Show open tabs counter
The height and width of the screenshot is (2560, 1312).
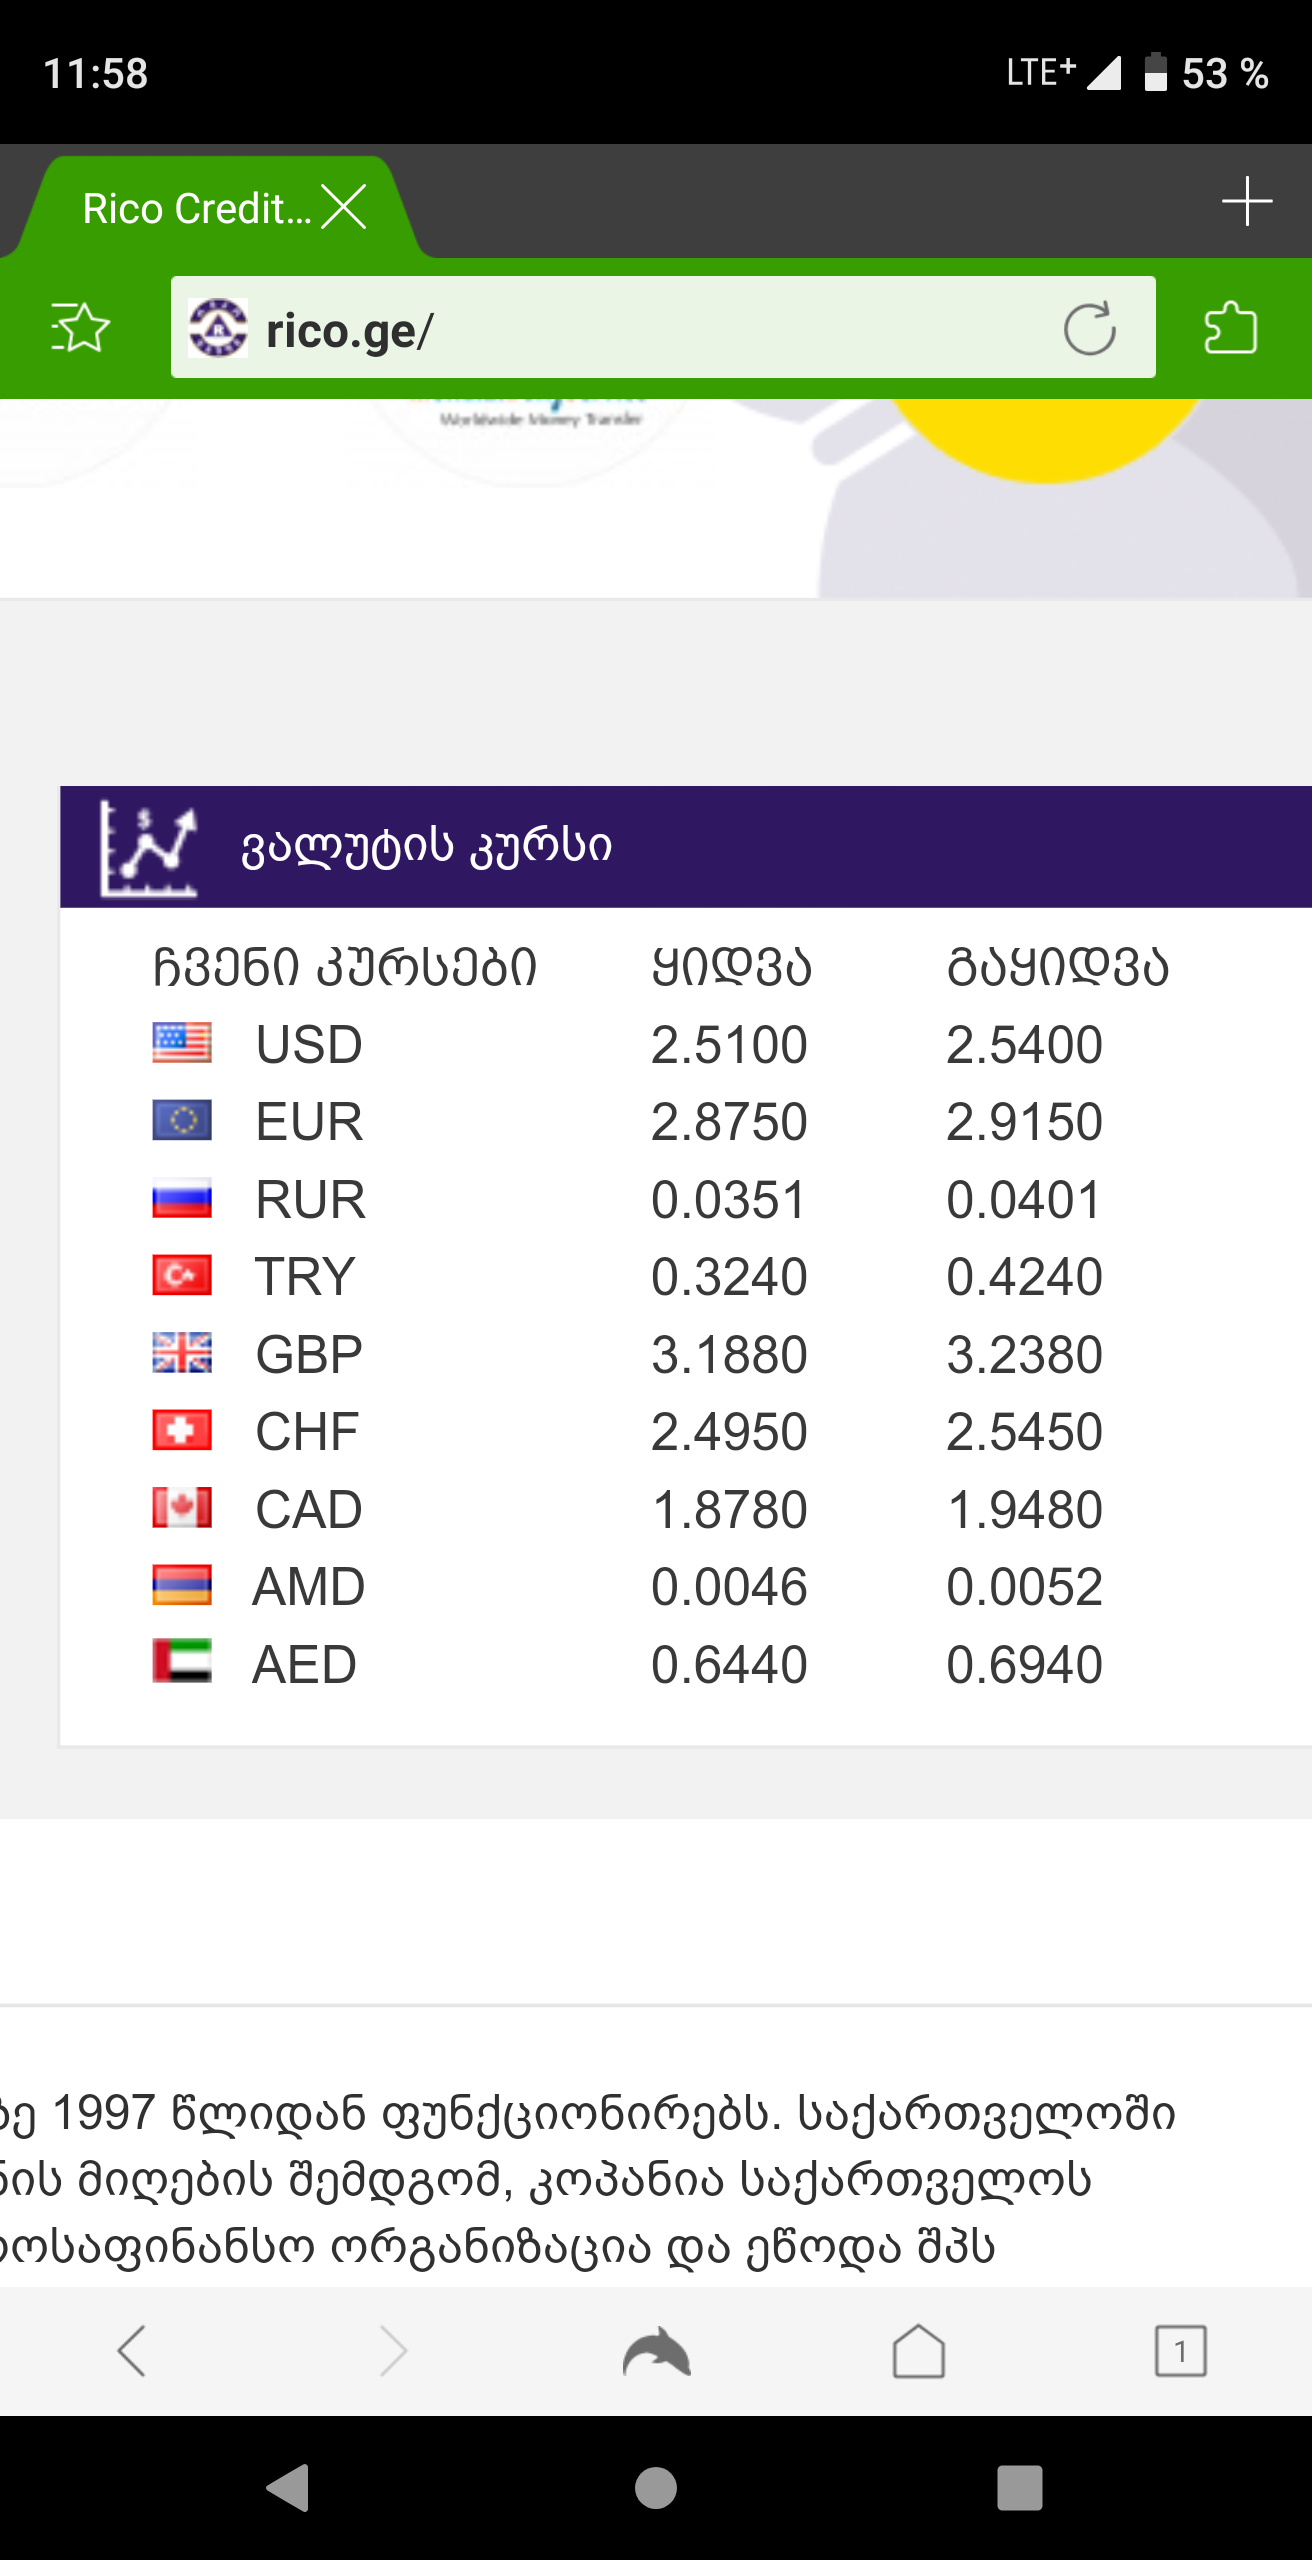tap(1180, 2350)
